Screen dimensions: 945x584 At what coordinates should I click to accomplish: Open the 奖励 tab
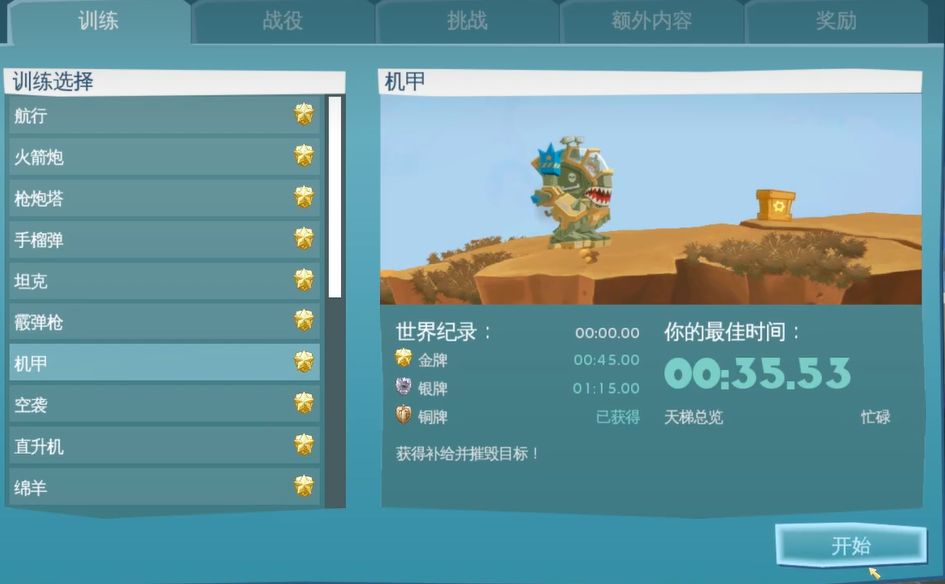[836, 20]
